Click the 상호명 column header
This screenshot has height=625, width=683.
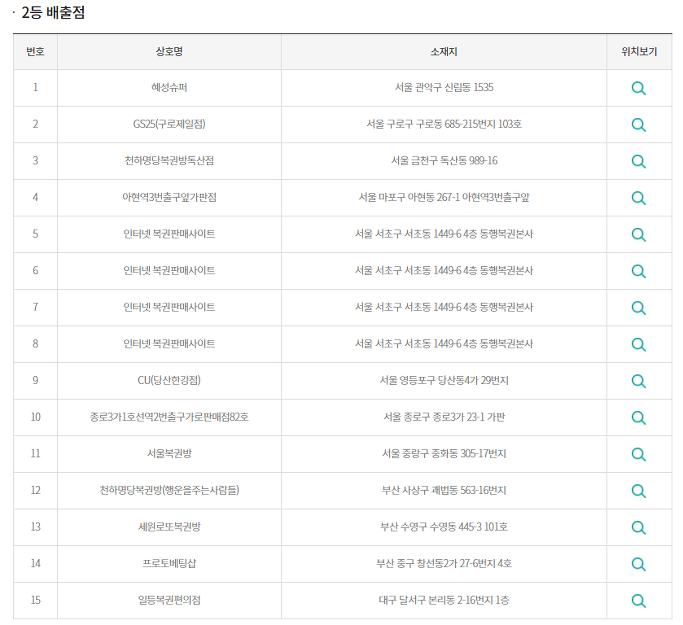(x=169, y=51)
